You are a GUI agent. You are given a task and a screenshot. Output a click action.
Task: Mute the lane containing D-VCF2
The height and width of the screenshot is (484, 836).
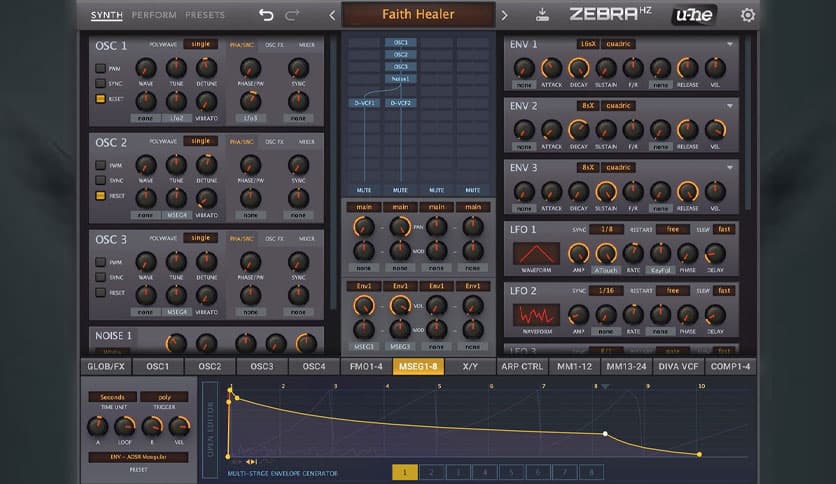[x=400, y=190]
